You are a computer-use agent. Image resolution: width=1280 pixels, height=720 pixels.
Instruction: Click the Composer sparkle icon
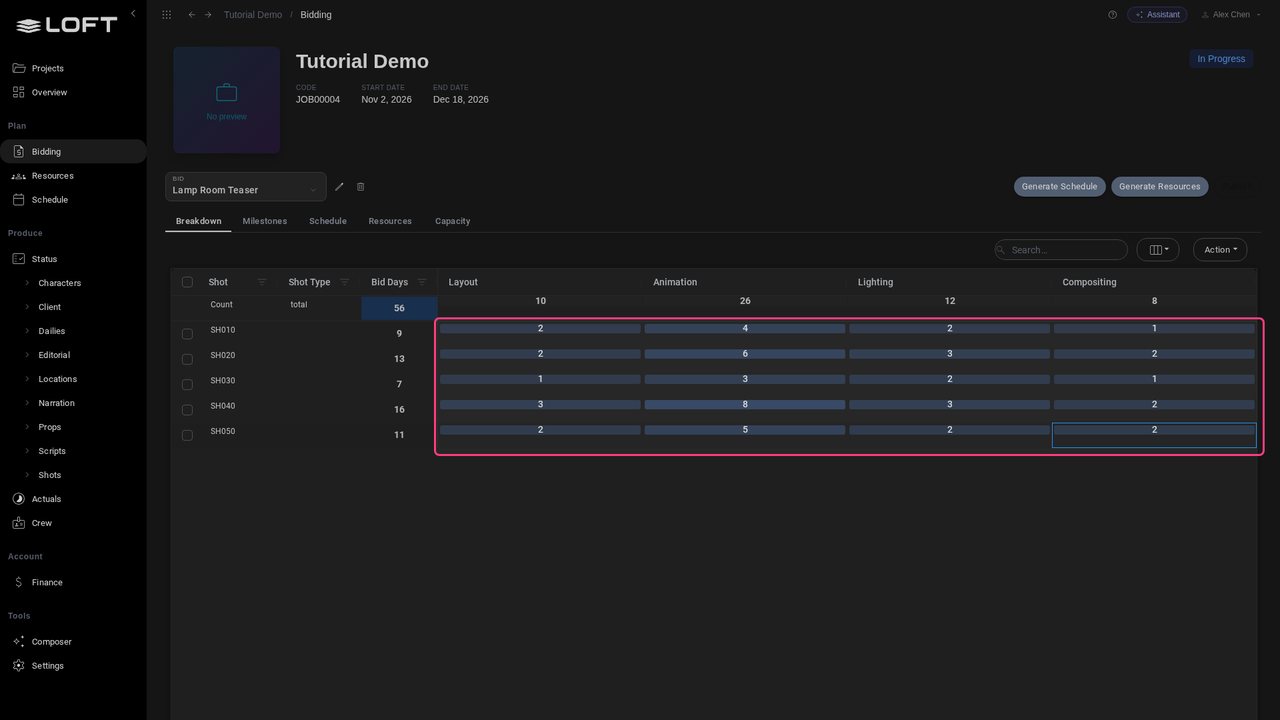pyautogui.click(x=19, y=642)
